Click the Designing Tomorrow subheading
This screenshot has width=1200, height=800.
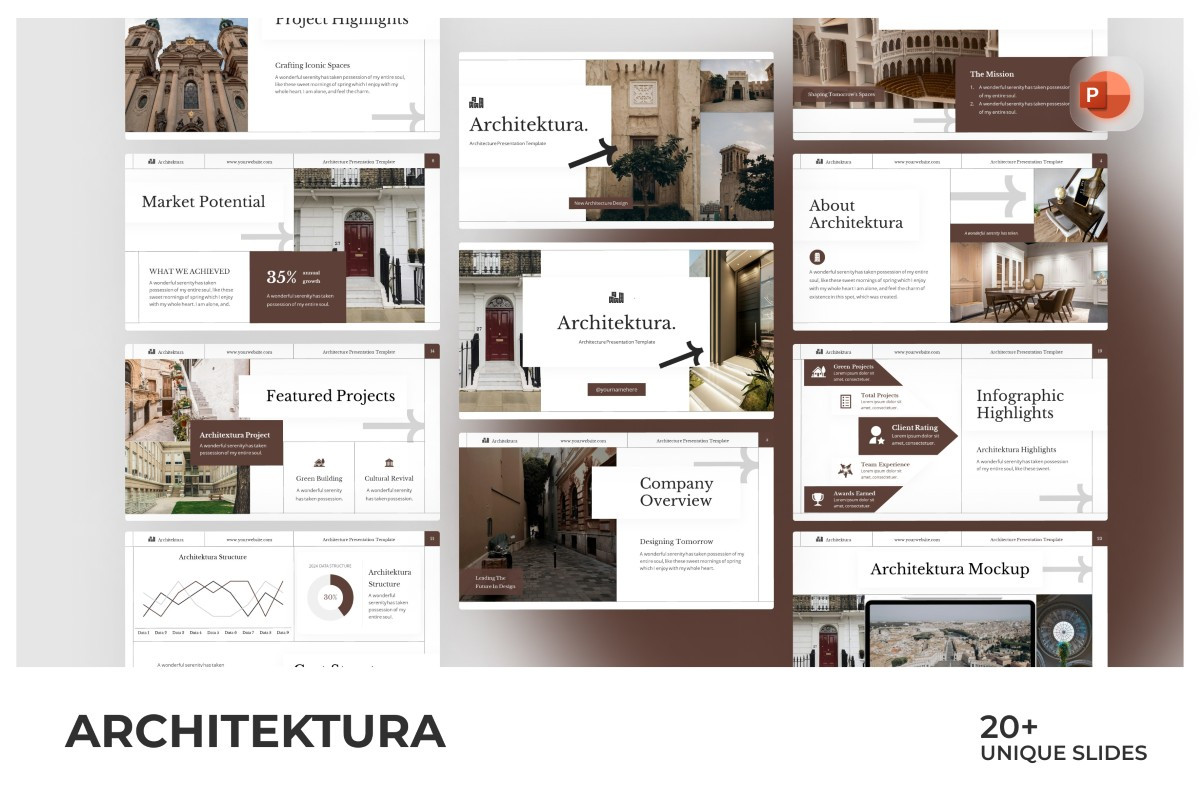tap(677, 541)
